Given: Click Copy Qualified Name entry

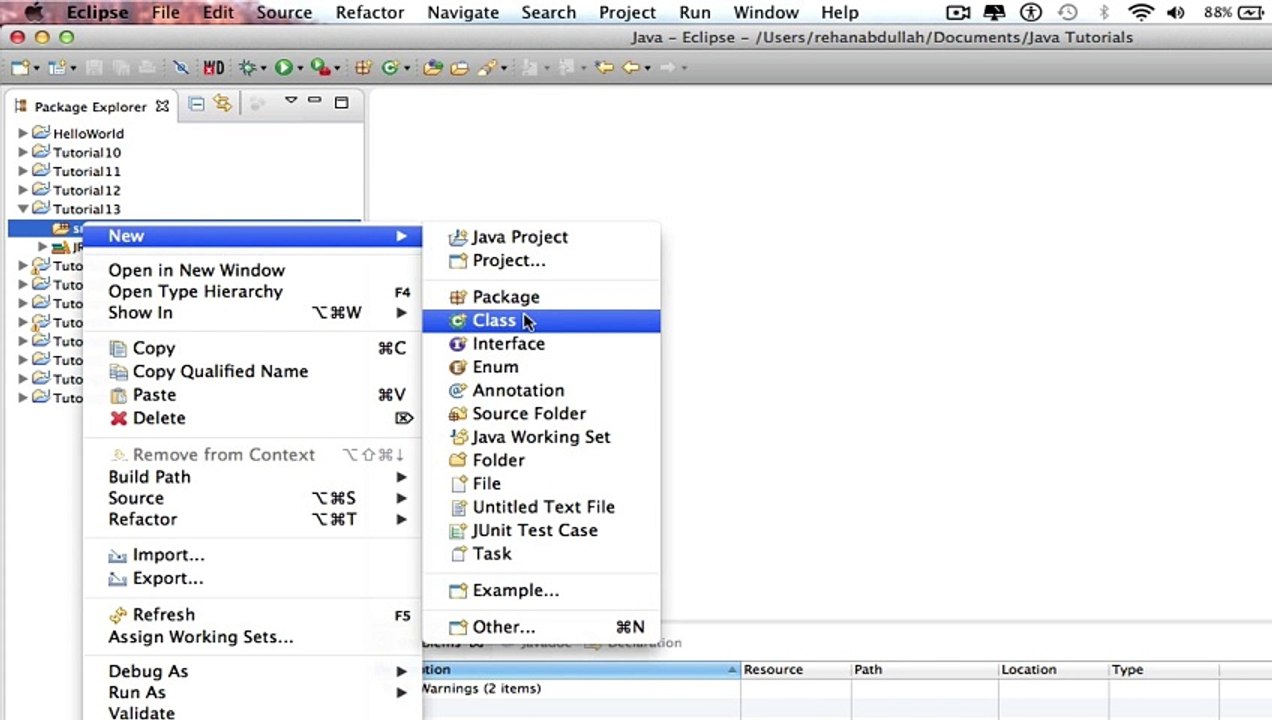Looking at the screenshot, I should [x=252, y=371].
